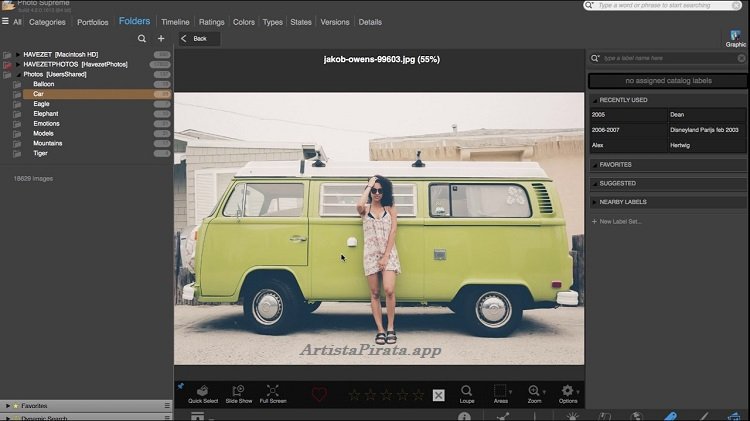Switch to the Categories tab
The height and width of the screenshot is (421, 750).
47,22
